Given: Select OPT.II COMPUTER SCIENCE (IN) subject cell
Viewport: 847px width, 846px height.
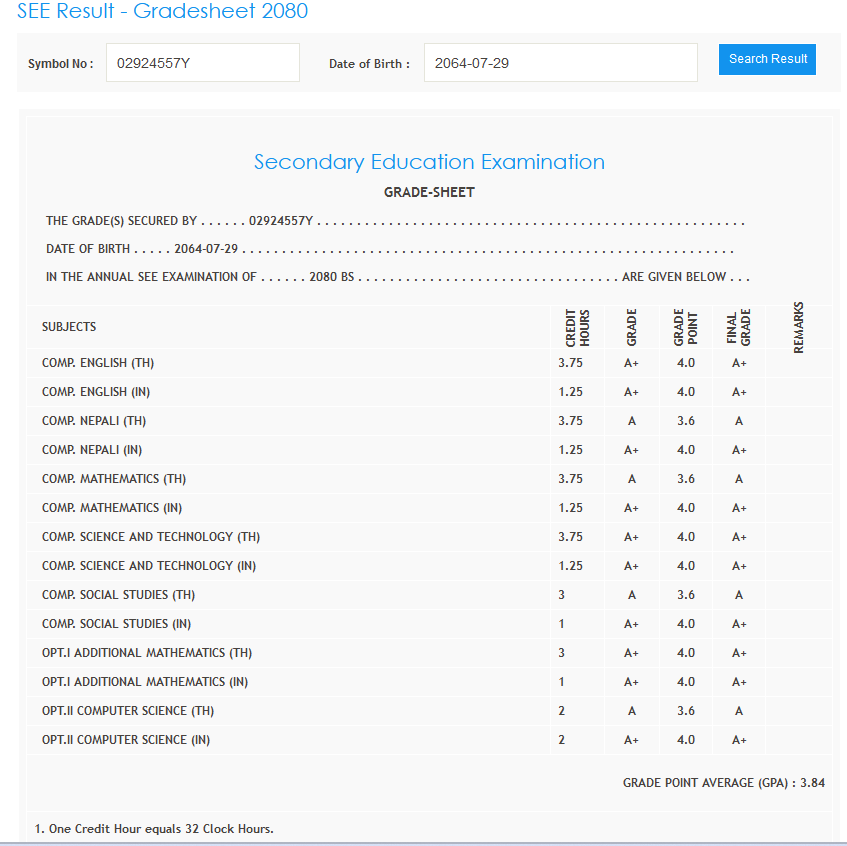Looking at the screenshot, I should 126,740.
